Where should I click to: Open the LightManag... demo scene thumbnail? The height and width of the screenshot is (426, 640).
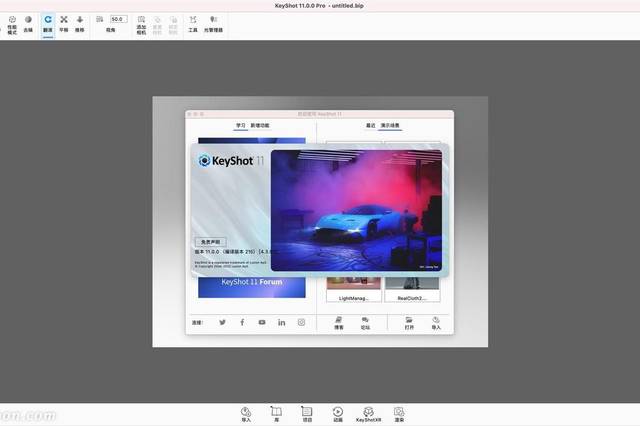pyautogui.click(x=354, y=290)
